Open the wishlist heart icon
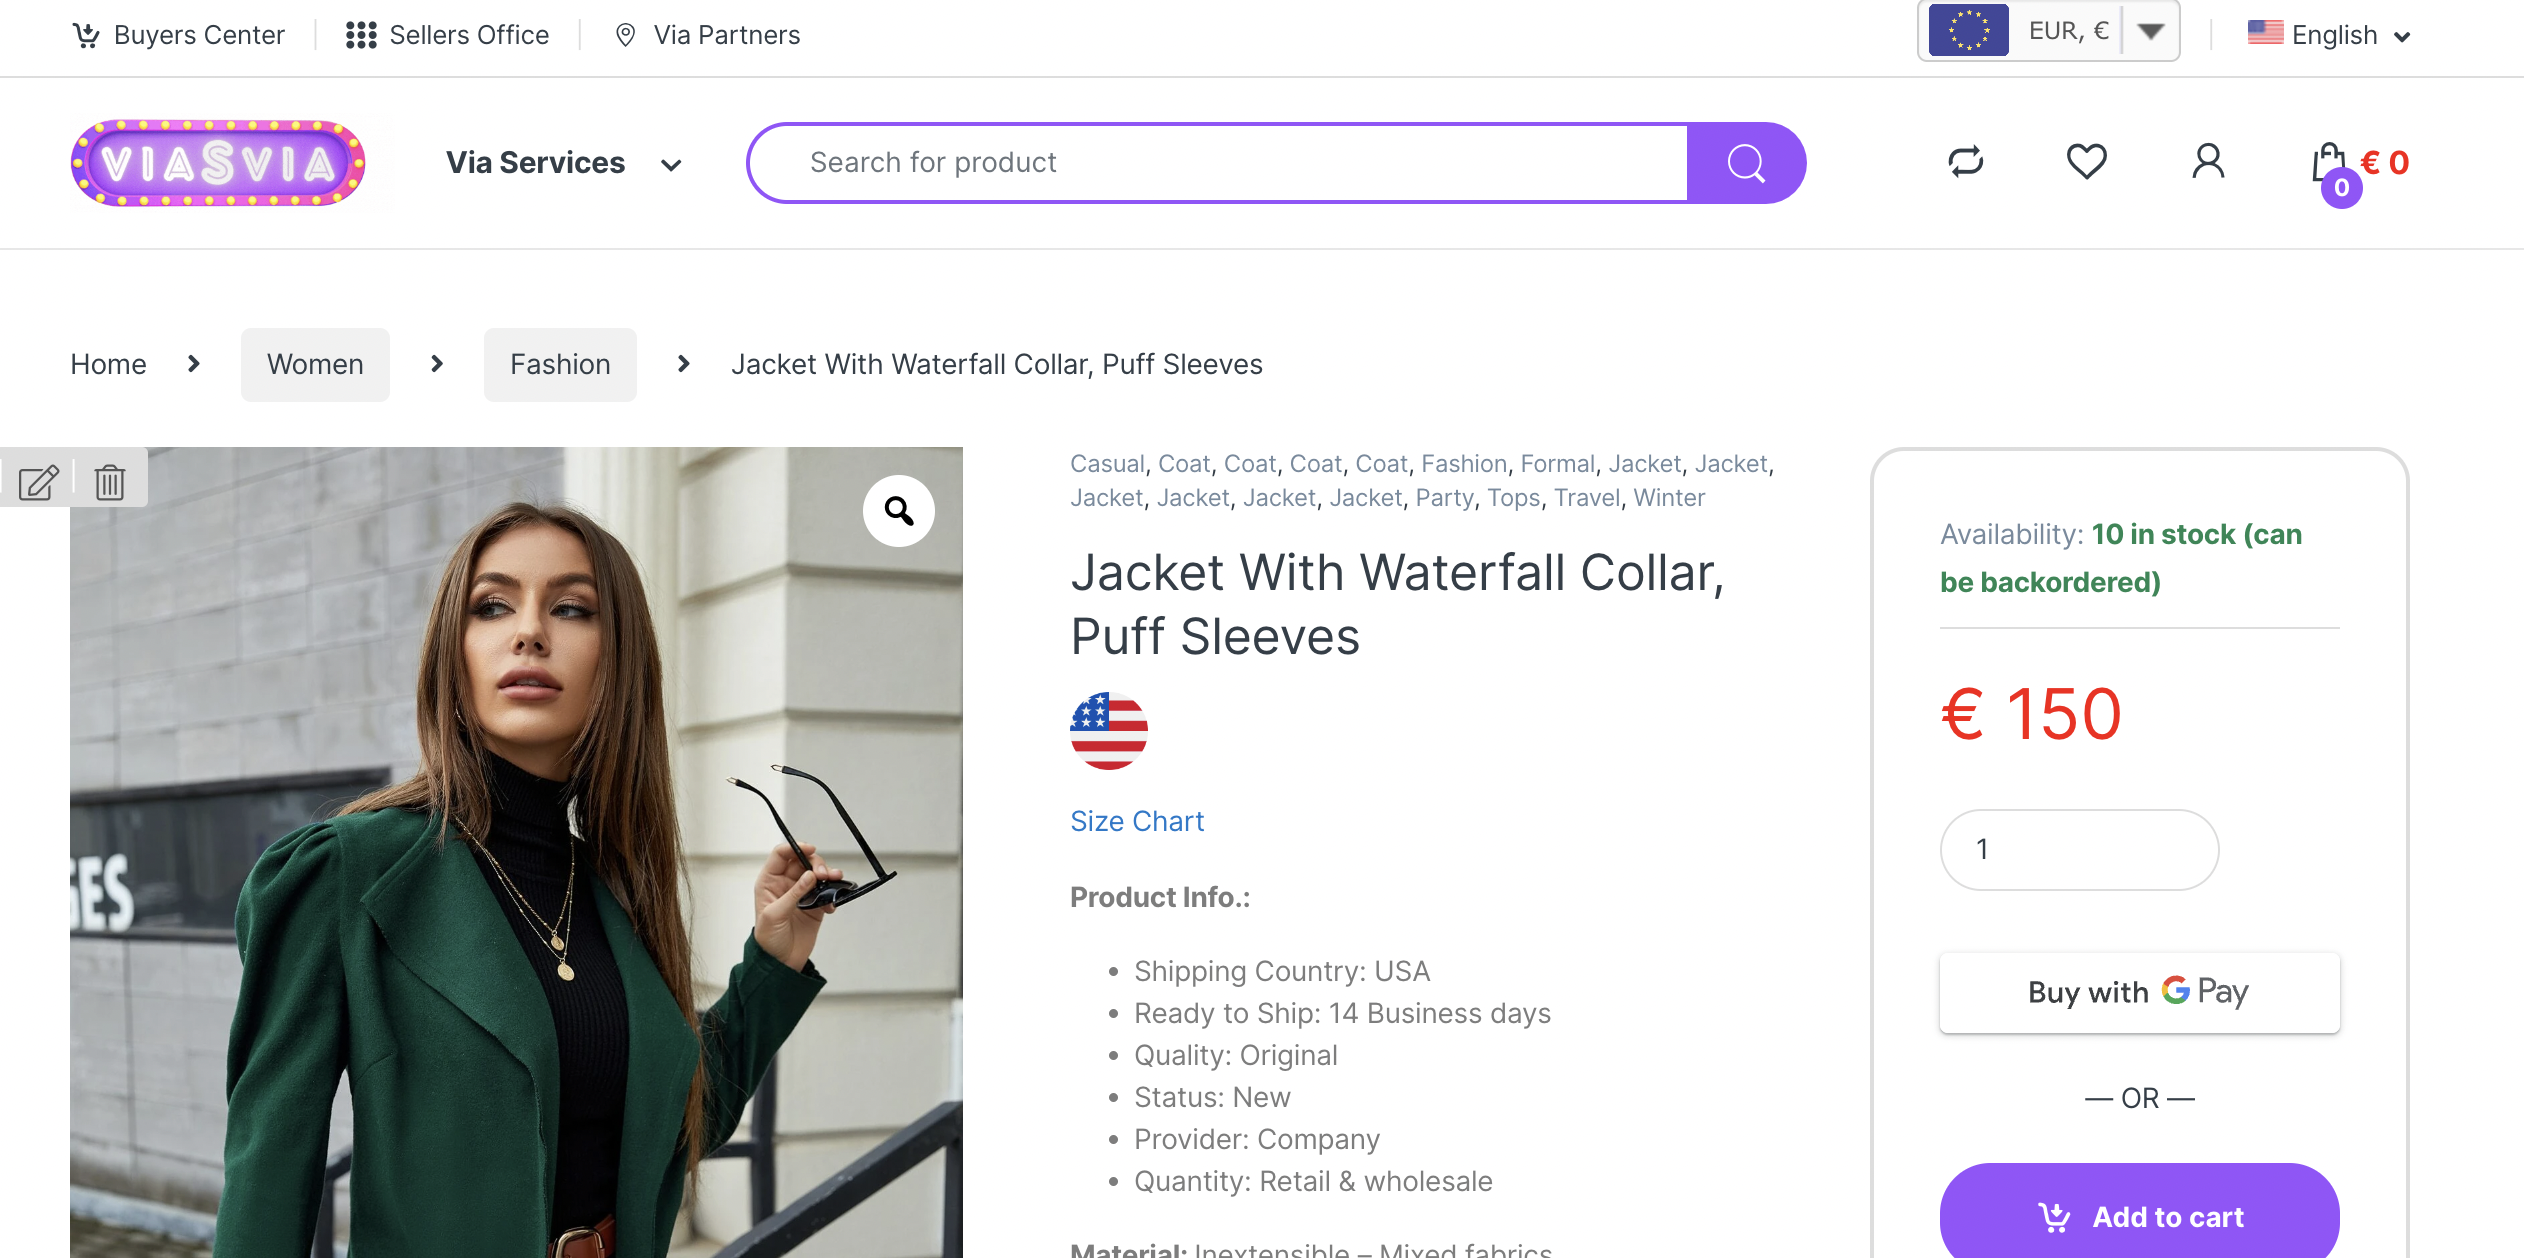Viewport: 2524px width, 1258px height. click(x=2086, y=162)
